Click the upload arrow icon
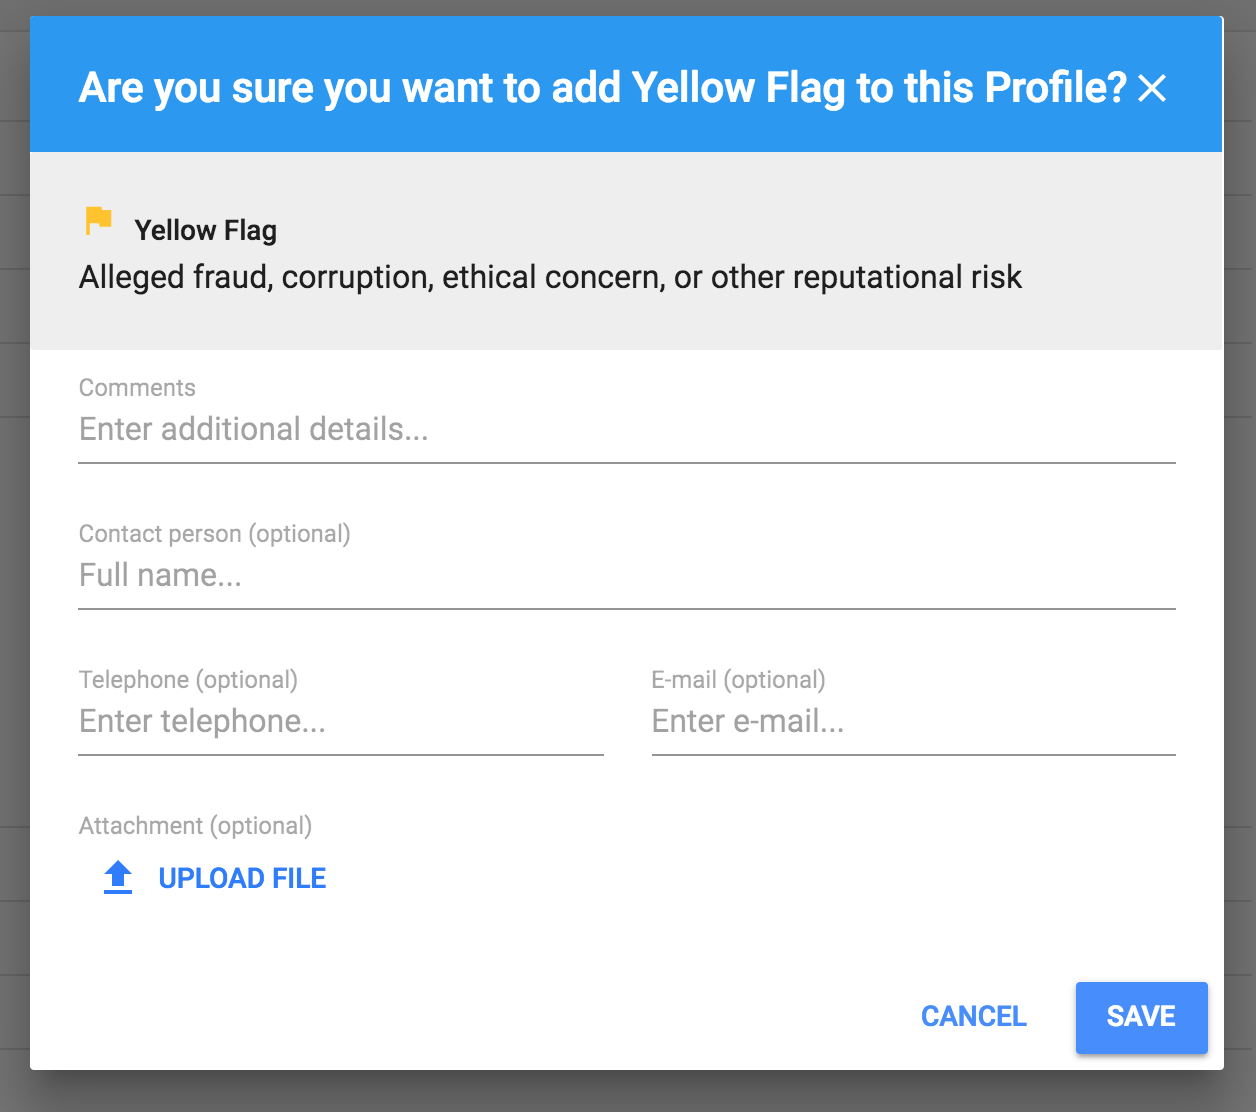 click(x=118, y=878)
